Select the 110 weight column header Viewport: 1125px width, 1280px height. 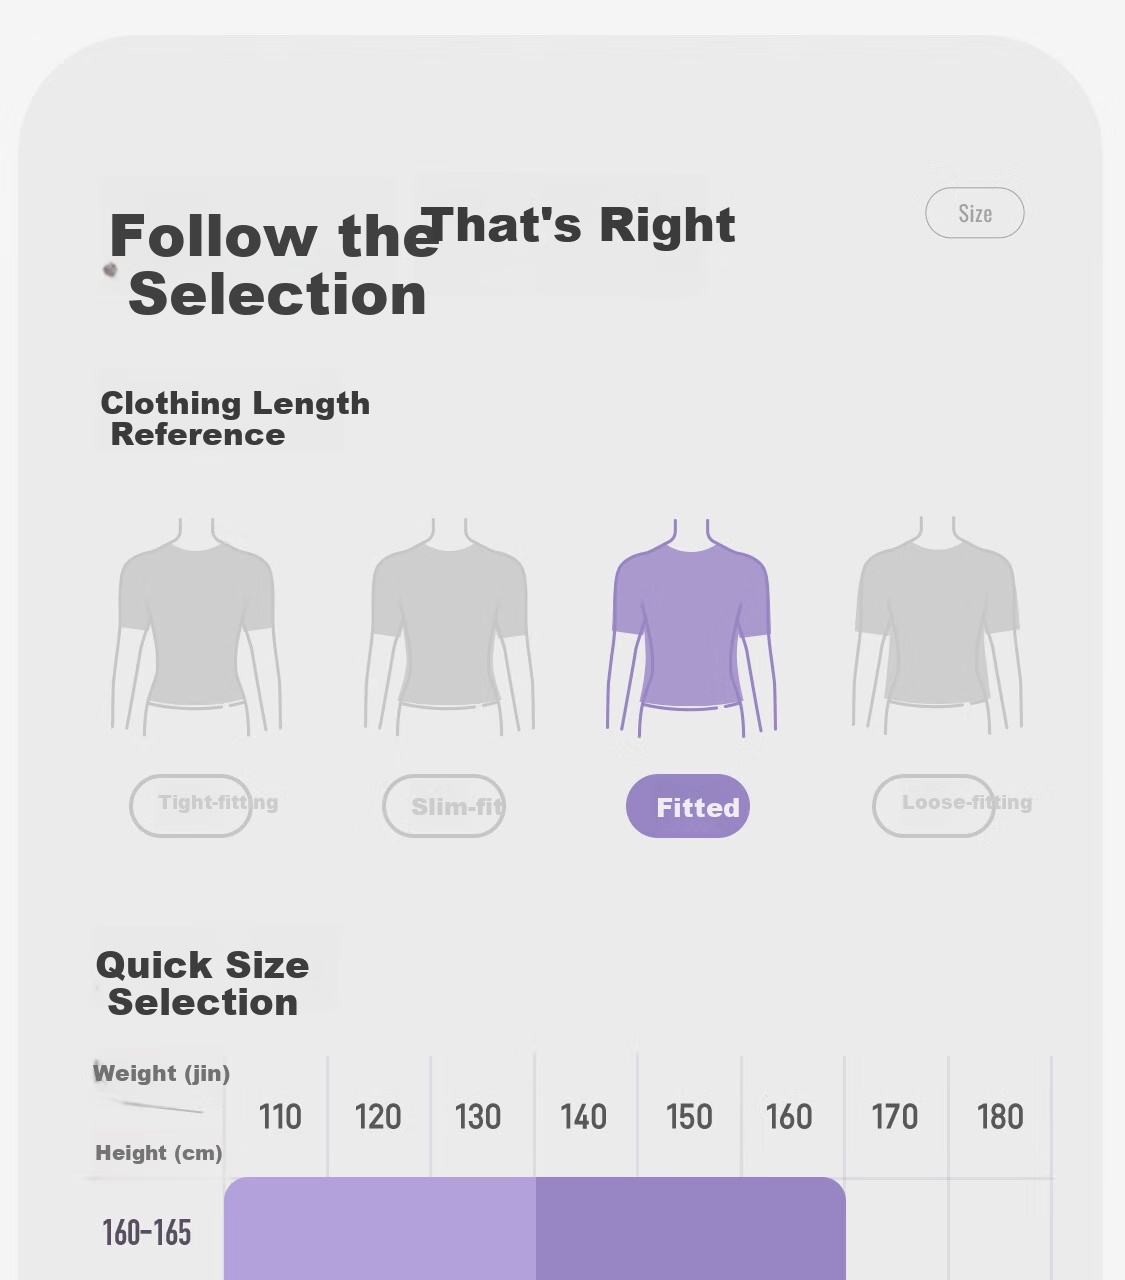pyautogui.click(x=280, y=1116)
